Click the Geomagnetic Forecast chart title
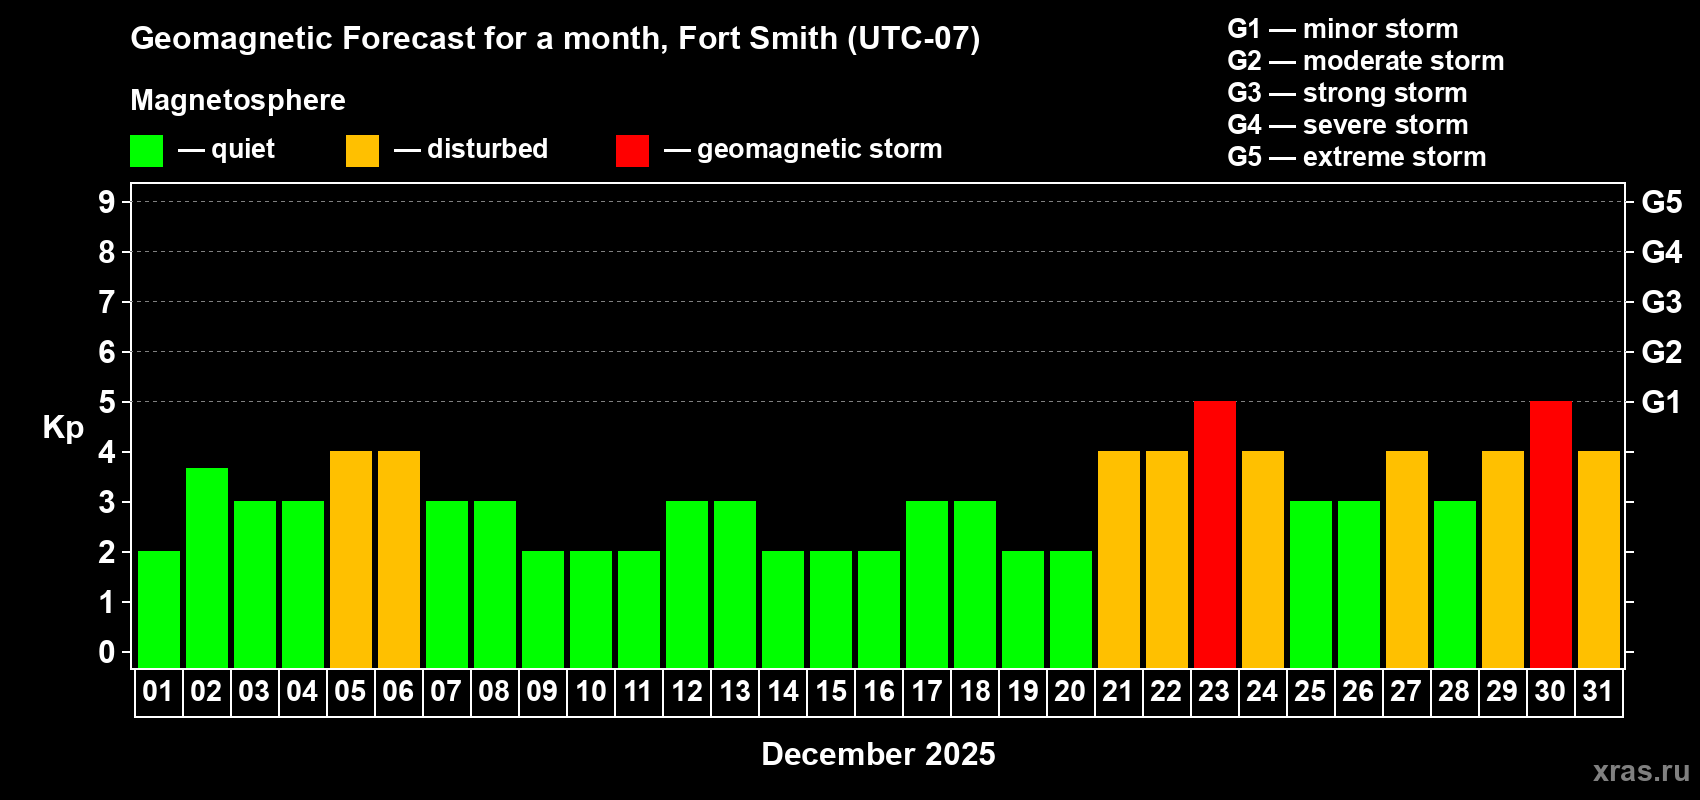The width and height of the screenshot is (1700, 800). click(x=555, y=39)
